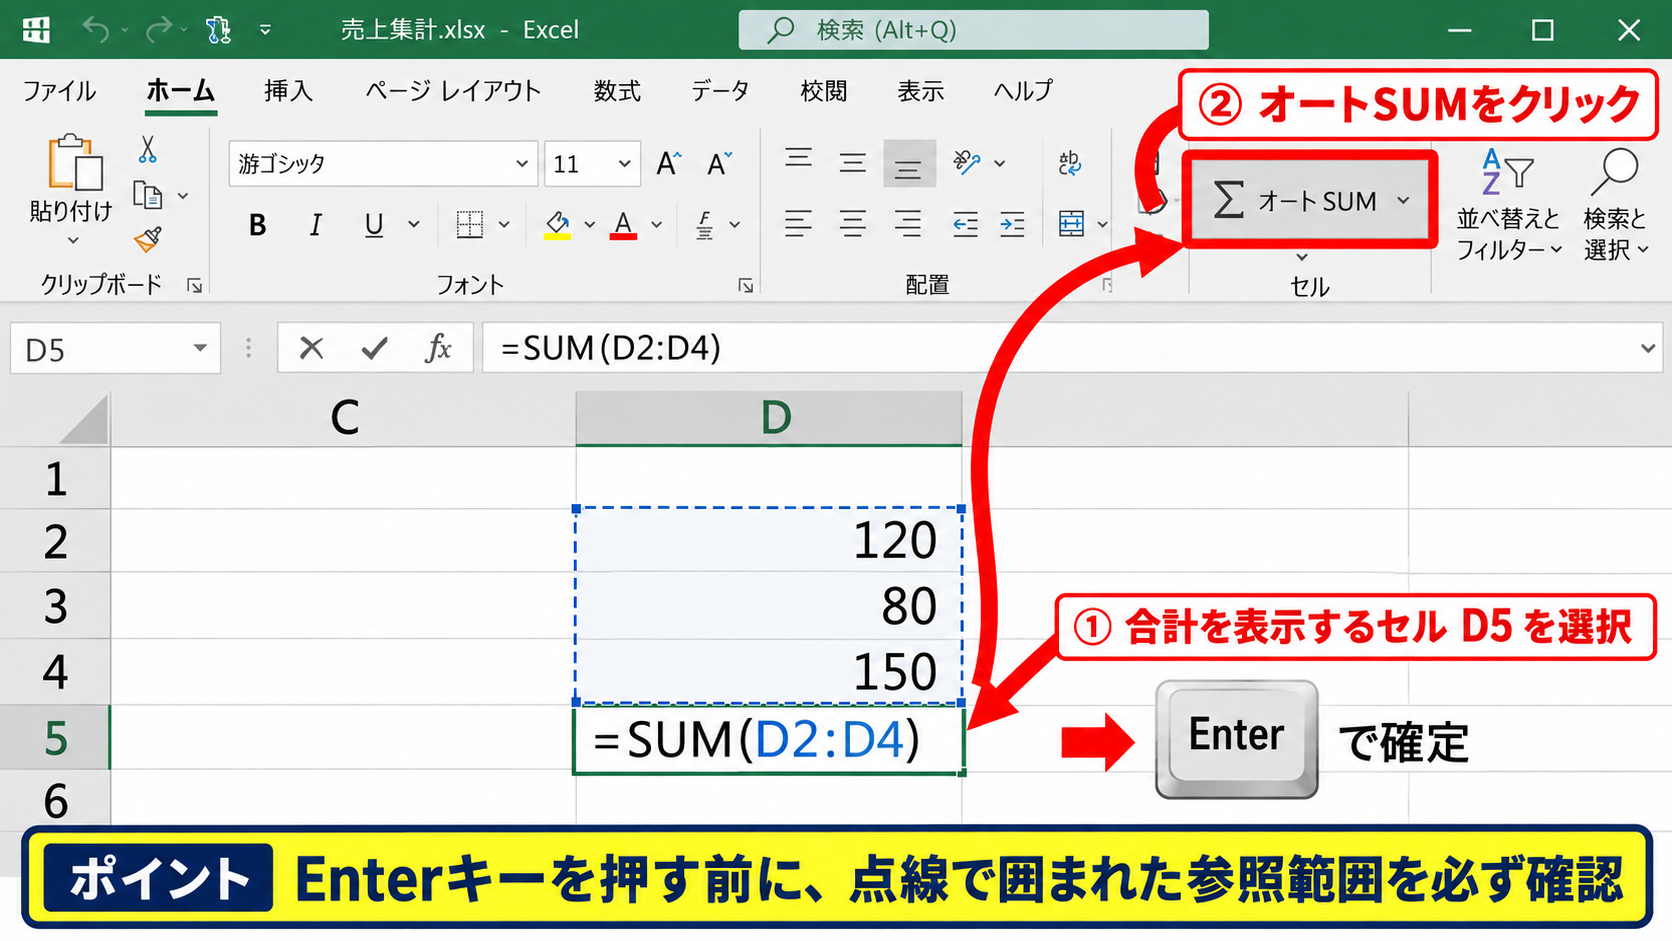Open the font size 11 dropdown

click(625, 163)
